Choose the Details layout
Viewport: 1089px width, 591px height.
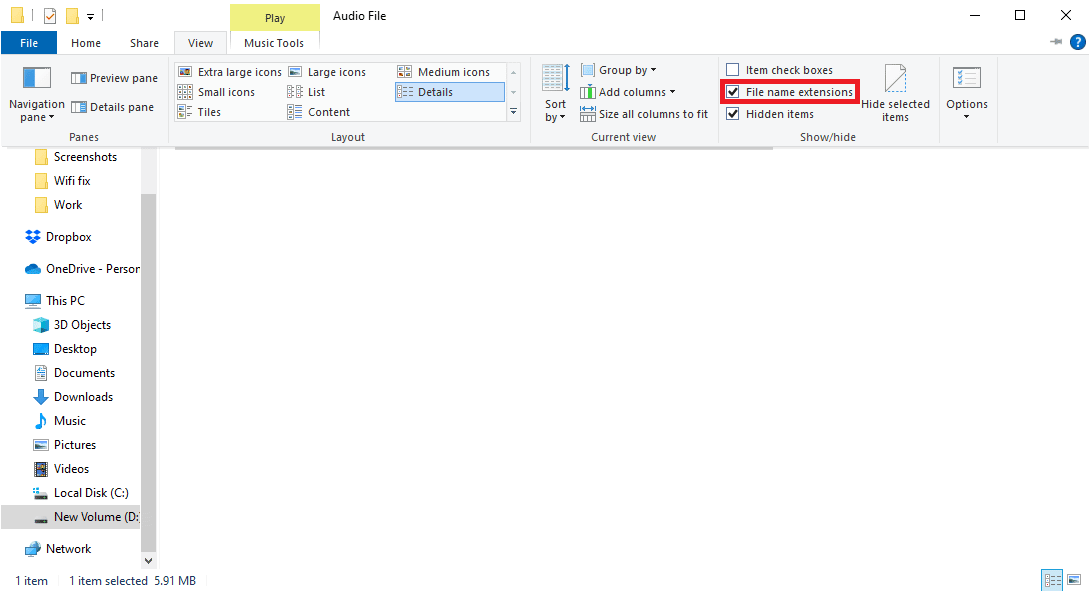point(449,92)
